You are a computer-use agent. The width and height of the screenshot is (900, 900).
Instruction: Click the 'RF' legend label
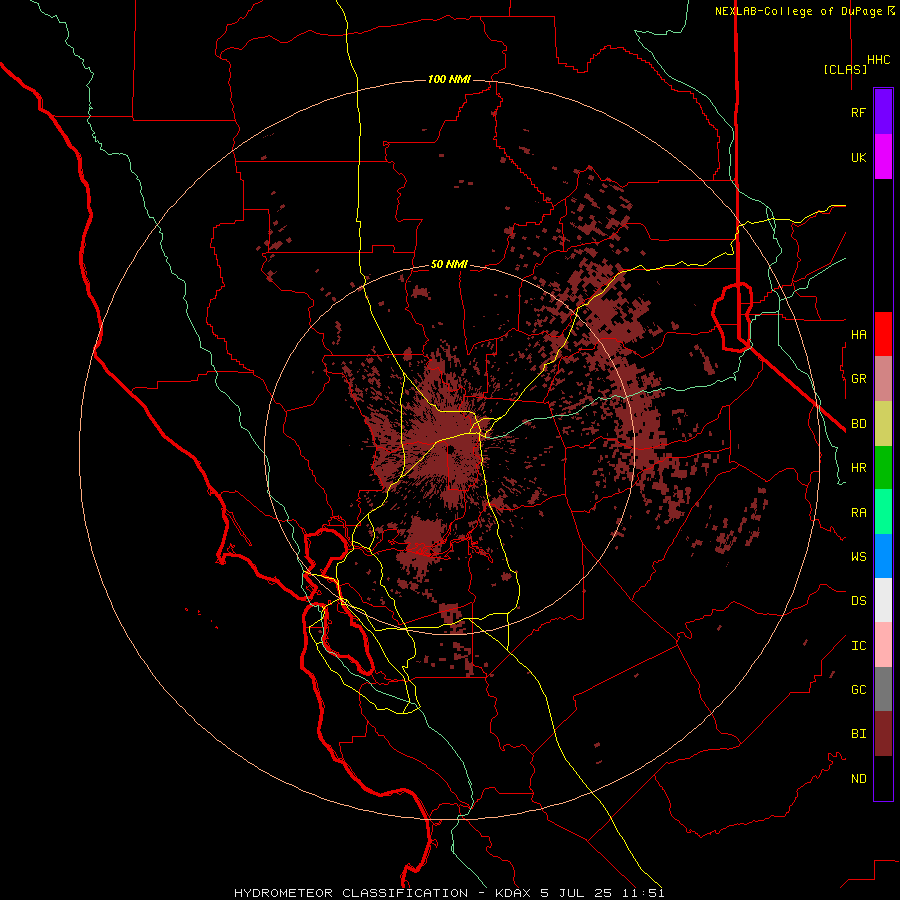click(858, 112)
